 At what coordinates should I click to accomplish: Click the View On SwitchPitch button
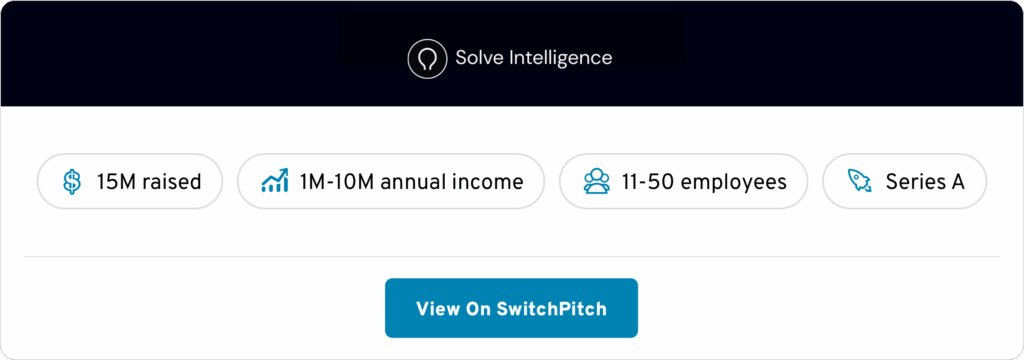pyautogui.click(x=511, y=308)
